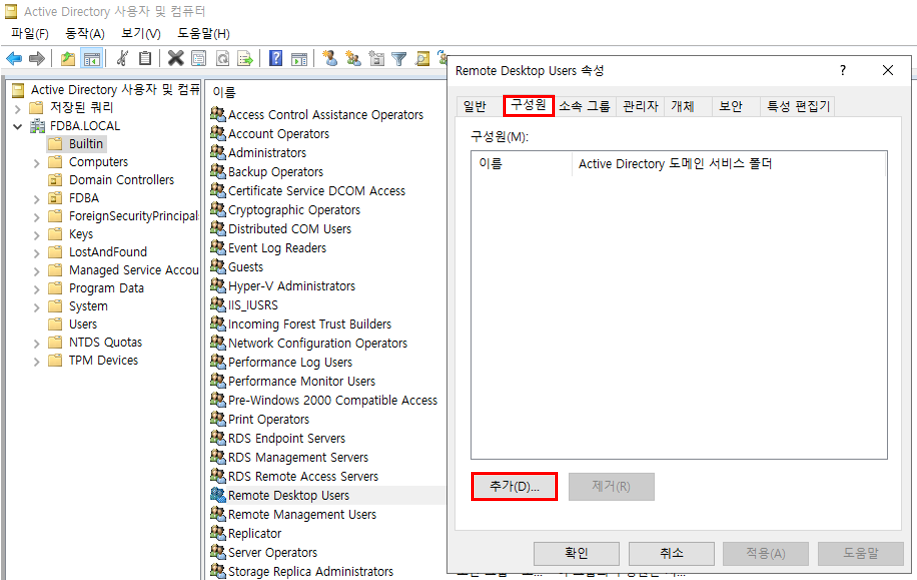Switch to the 관리자 tab
Viewport: 917px width, 580px height.
tap(640, 106)
